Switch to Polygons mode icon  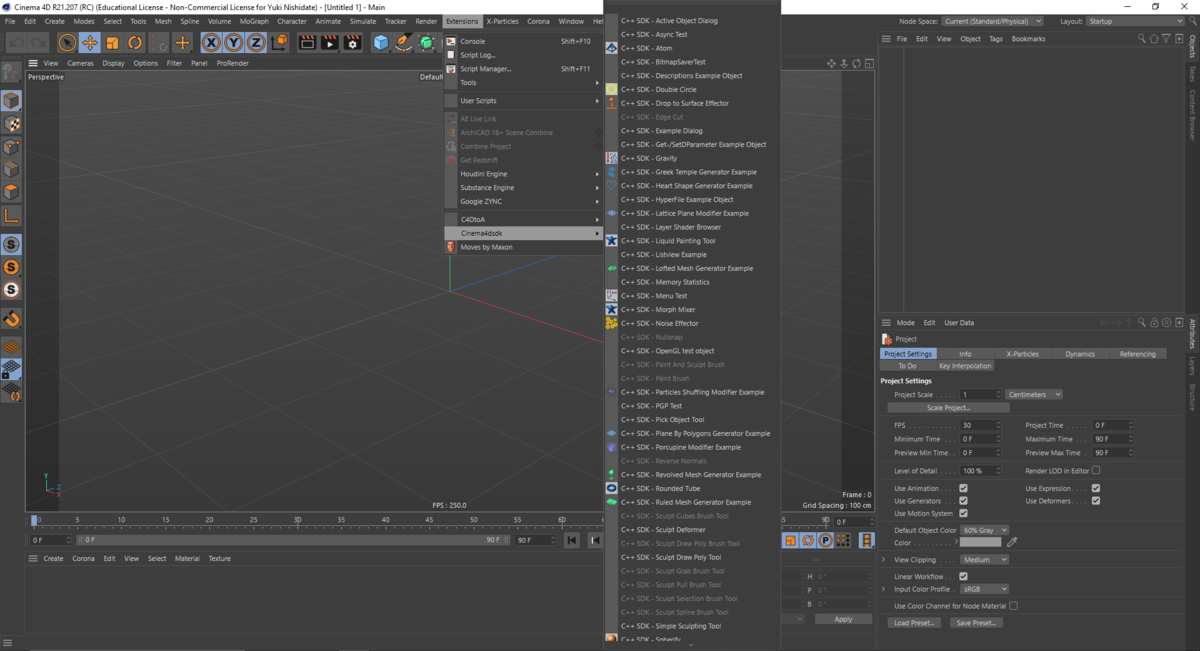point(11,192)
